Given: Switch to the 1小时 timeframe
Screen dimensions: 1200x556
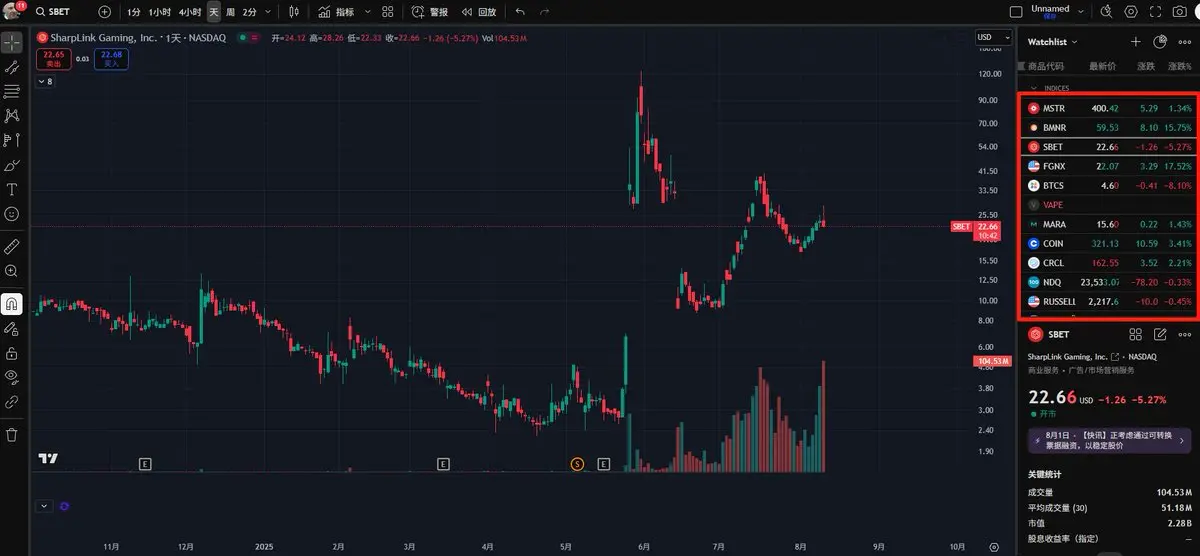Looking at the screenshot, I should [x=160, y=12].
